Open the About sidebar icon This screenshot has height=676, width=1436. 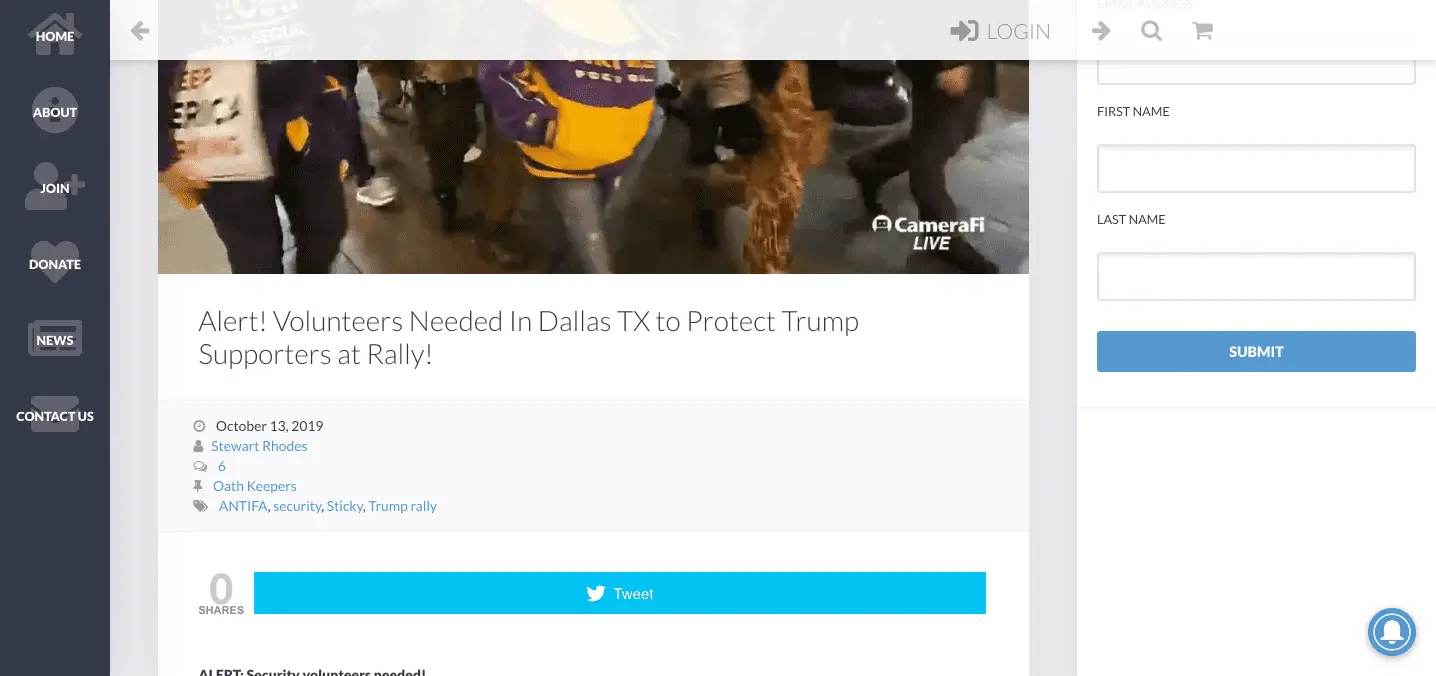click(55, 112)
